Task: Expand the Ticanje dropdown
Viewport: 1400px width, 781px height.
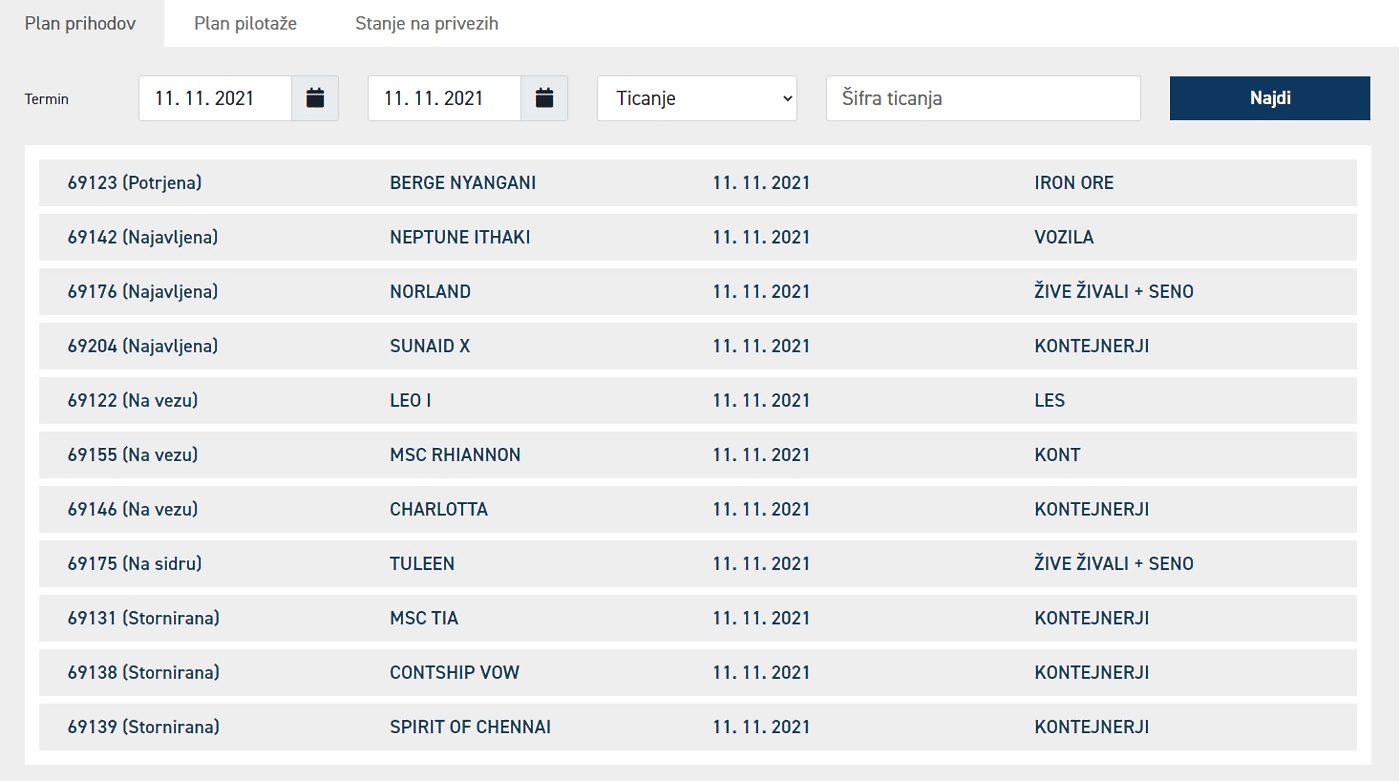Action: click(x=697, y=98)
